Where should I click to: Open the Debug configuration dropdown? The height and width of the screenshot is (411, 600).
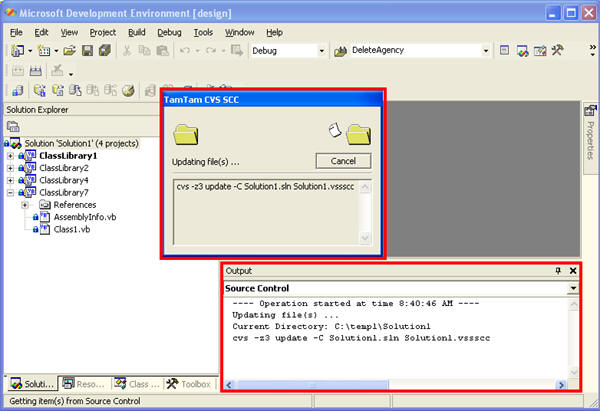(321, 51)
